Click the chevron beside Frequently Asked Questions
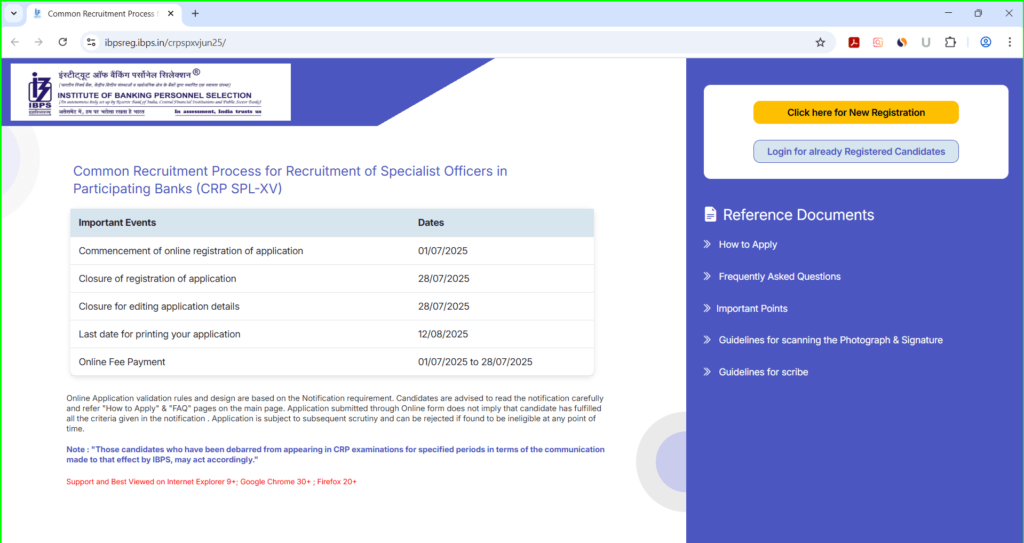This screenshot has width=1024, height=543. click(x=707, y=276)
